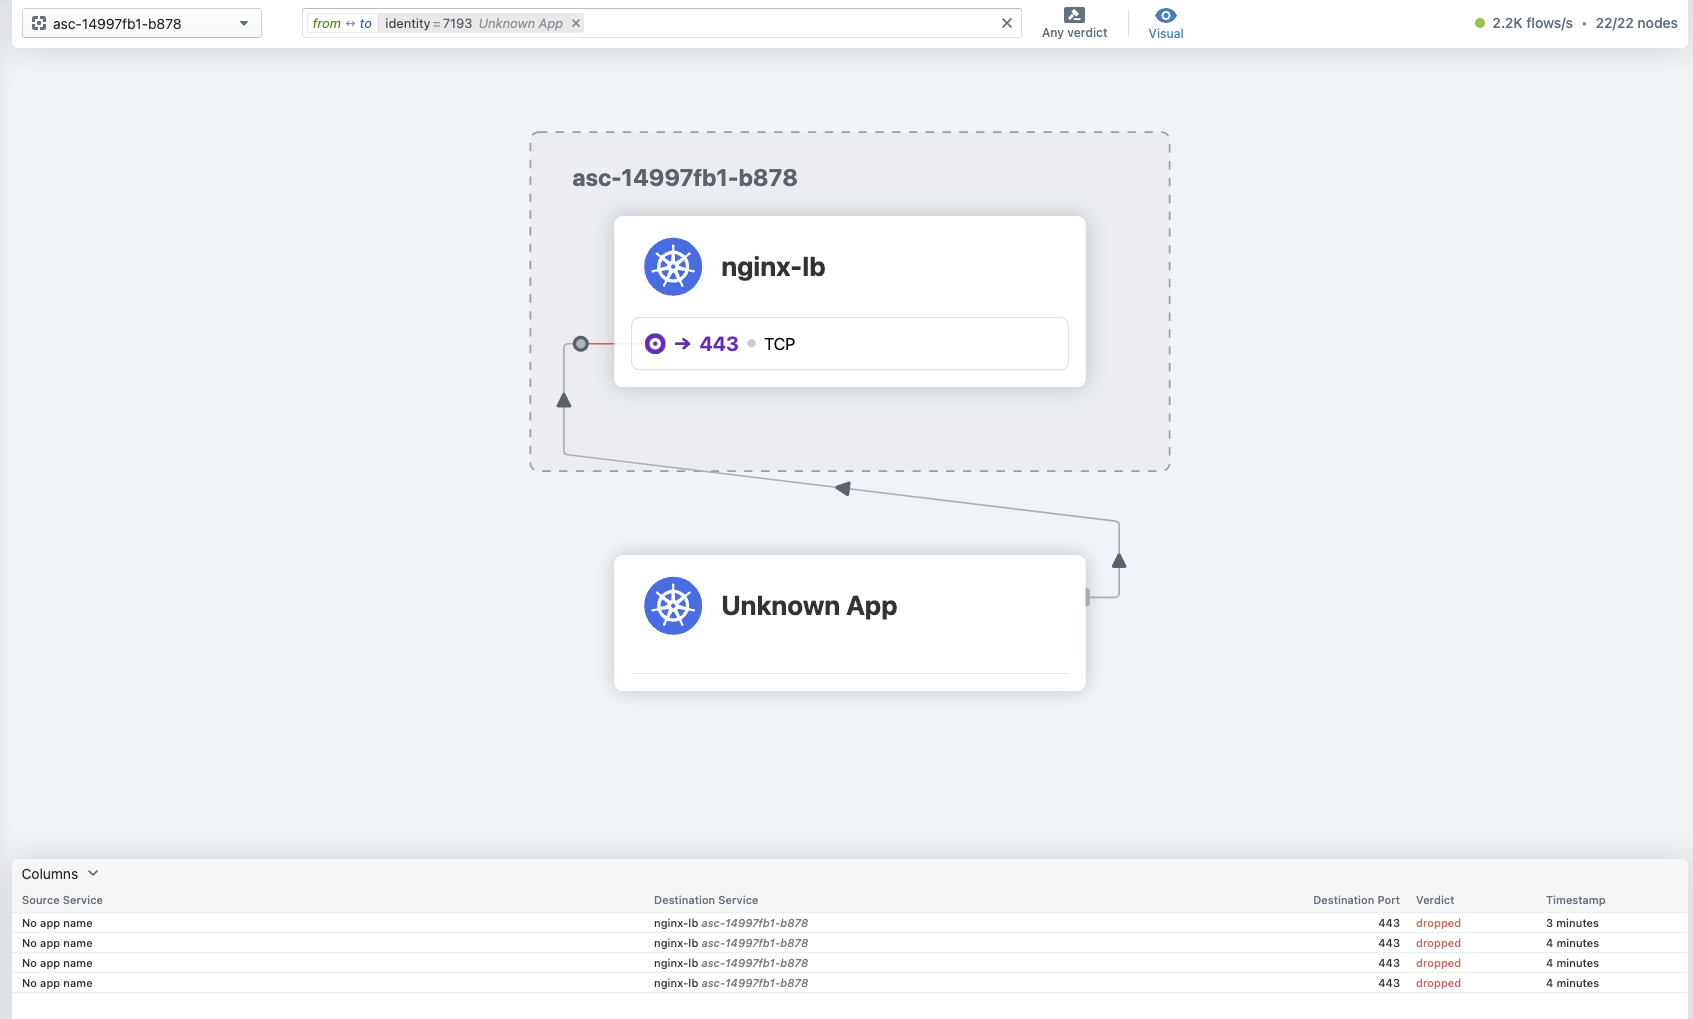Click the Destination Port column header
This screenshot has height=1019, width=1693.
tap(1356, 900)
